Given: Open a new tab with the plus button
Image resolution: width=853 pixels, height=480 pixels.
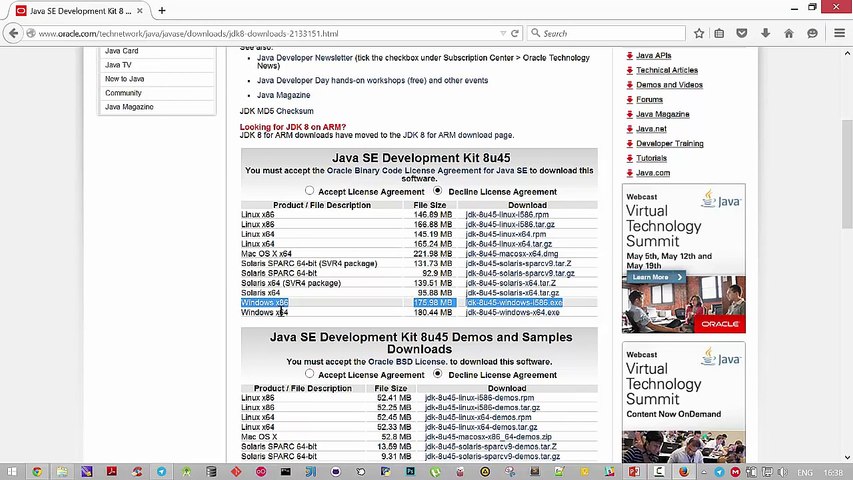Looking at the screenshot, I should click(162, 10).
